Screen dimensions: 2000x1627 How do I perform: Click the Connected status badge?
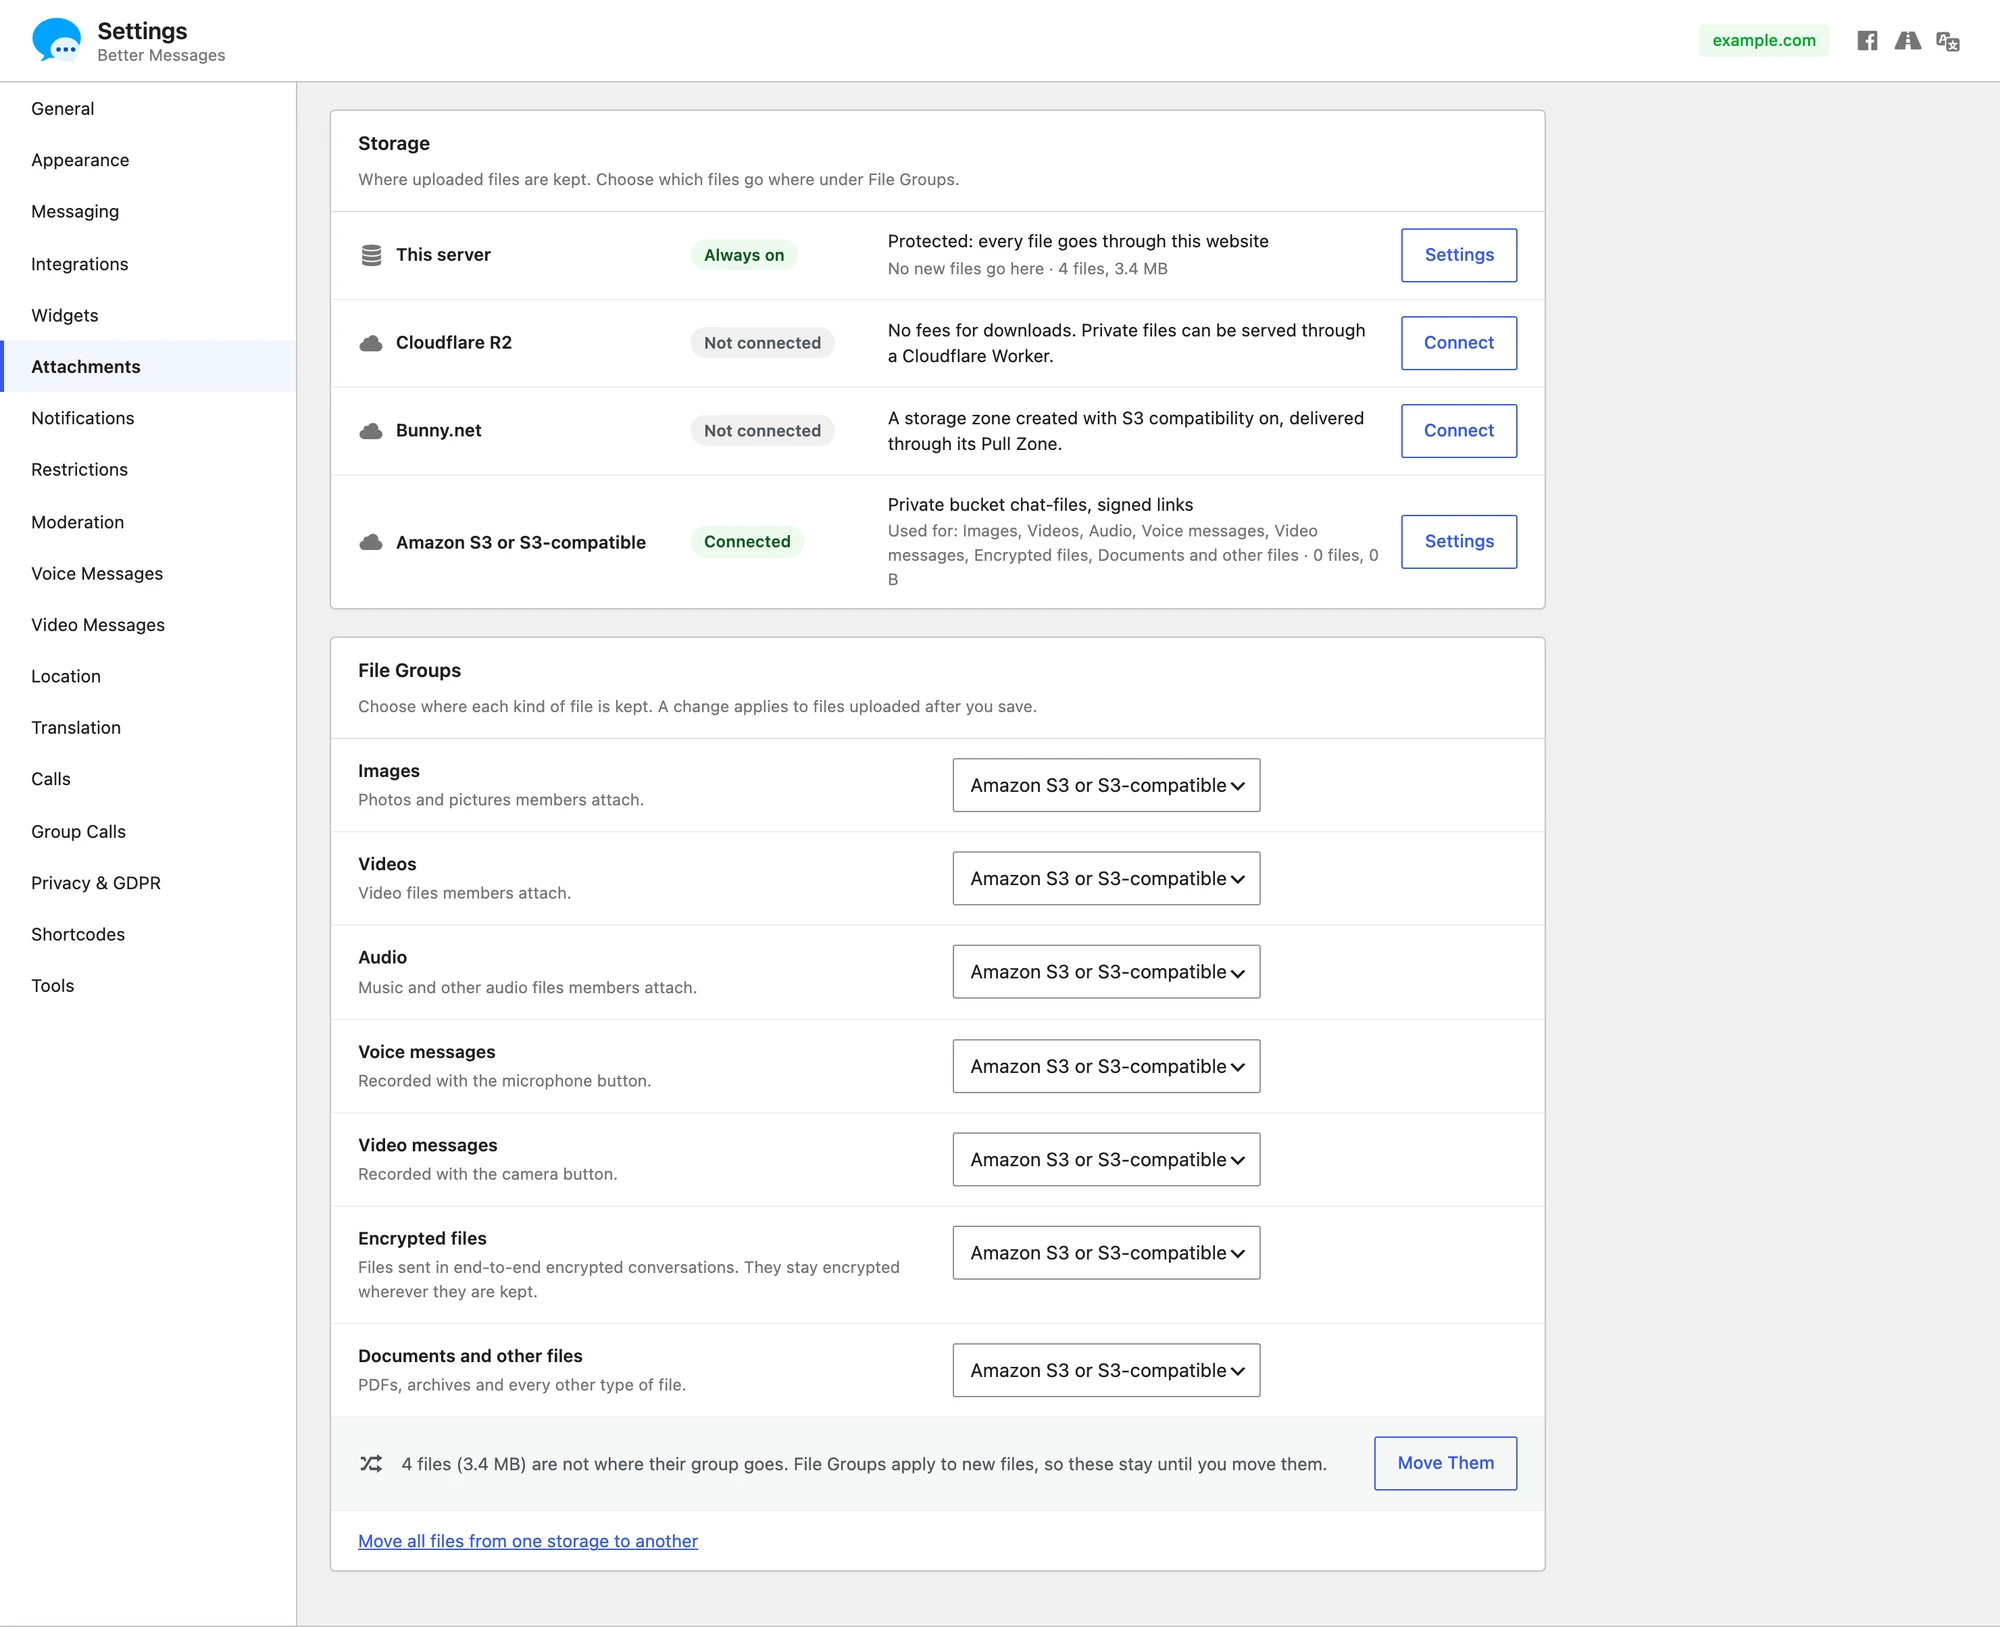tap(747, 542)
